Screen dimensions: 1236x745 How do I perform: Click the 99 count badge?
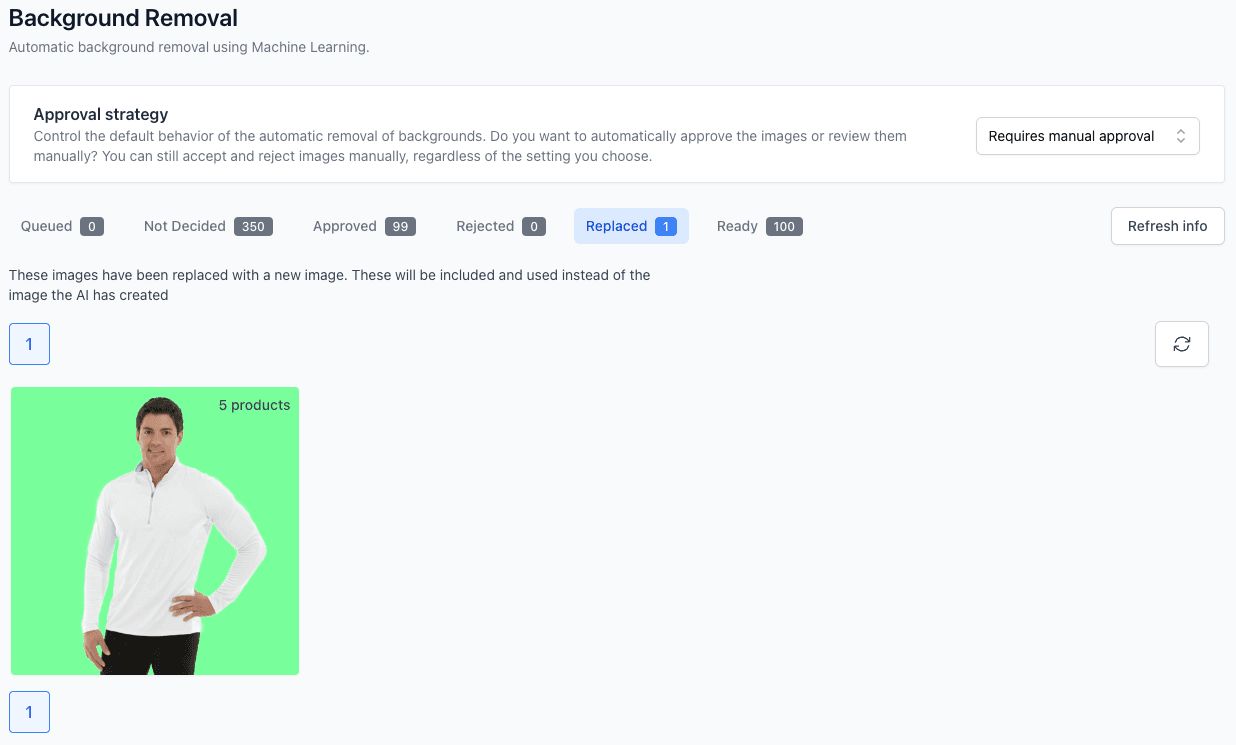pos(400,227)
